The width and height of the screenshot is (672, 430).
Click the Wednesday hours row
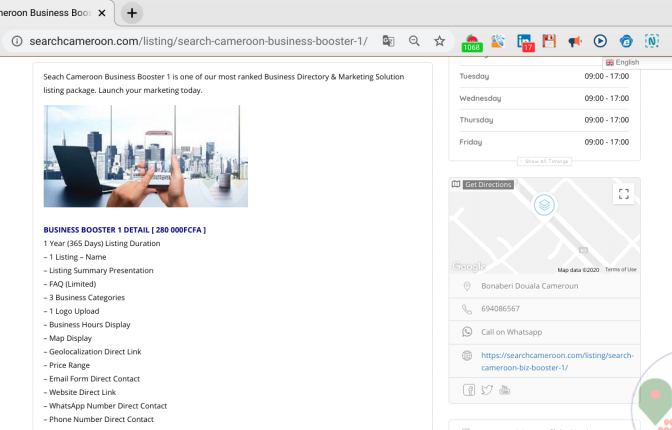point(544,98)
